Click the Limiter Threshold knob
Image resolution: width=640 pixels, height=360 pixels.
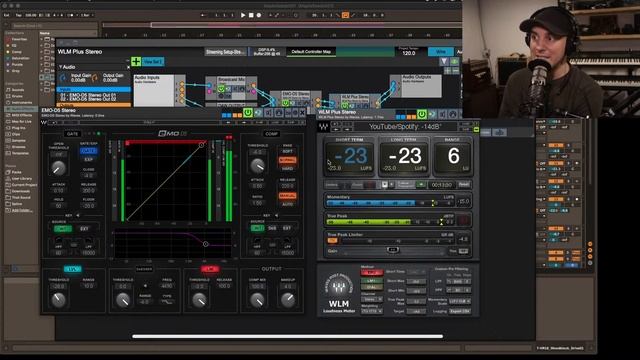click(199, 300)
